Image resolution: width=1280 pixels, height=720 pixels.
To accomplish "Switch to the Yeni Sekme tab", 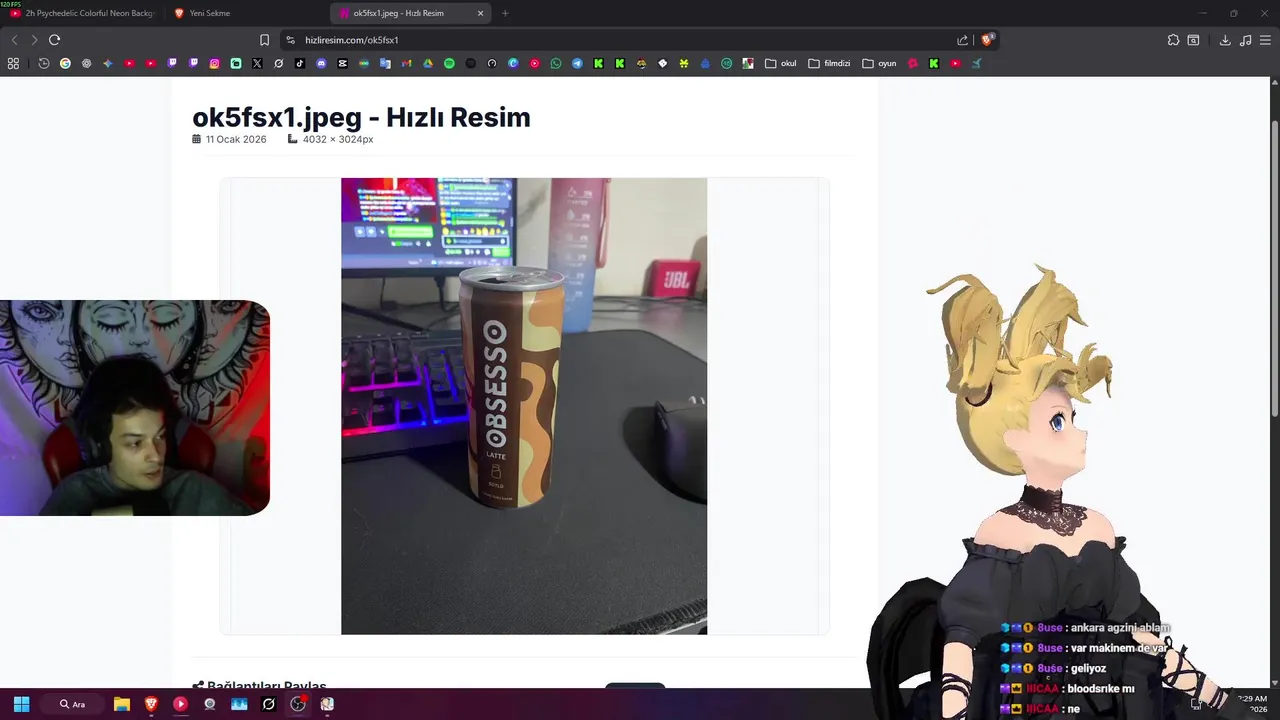I will pyautogui.click(x=245, y=13).
